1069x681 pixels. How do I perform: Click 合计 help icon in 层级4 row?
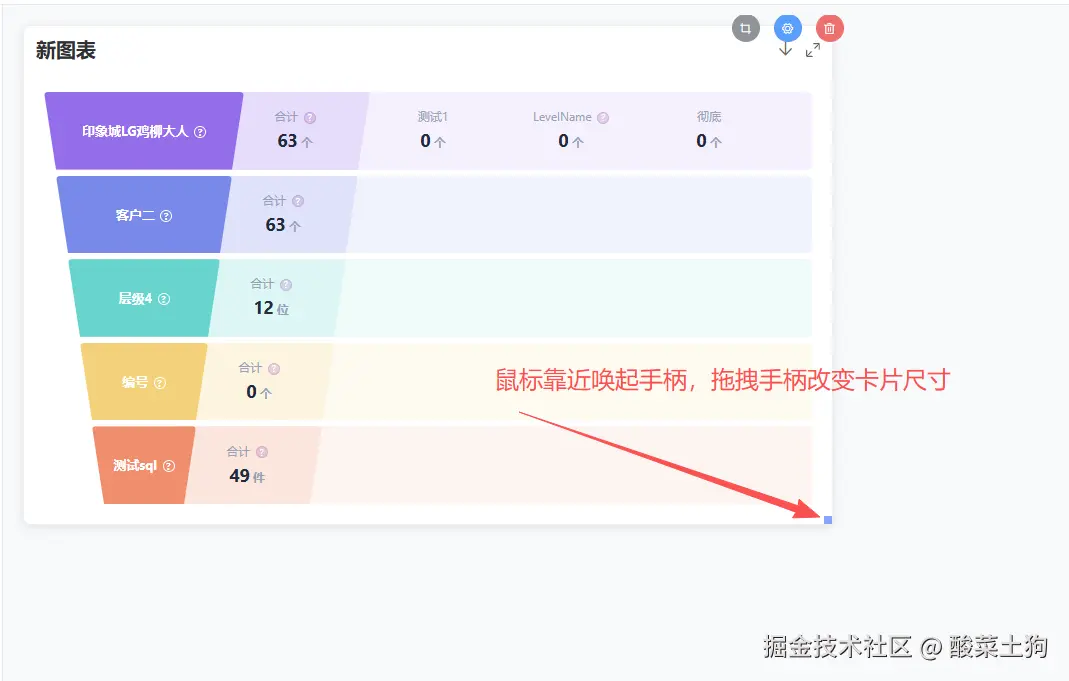click(286, 285)
